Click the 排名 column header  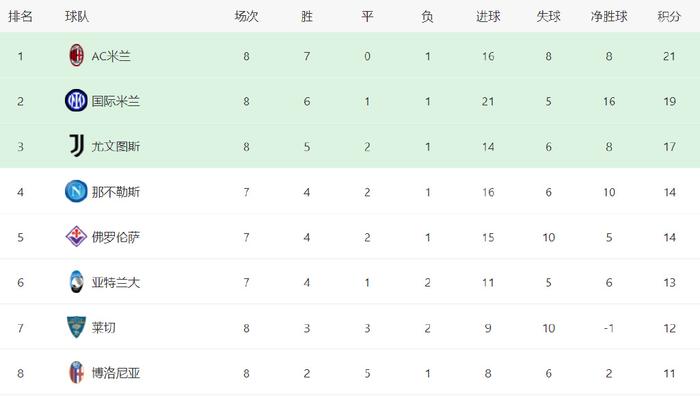point(20,17)
